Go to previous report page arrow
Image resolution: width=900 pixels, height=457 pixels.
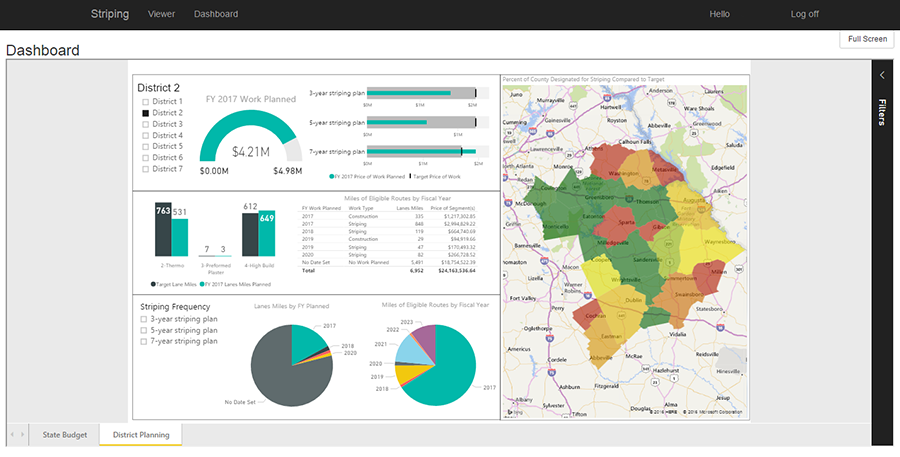pos(13,435)
